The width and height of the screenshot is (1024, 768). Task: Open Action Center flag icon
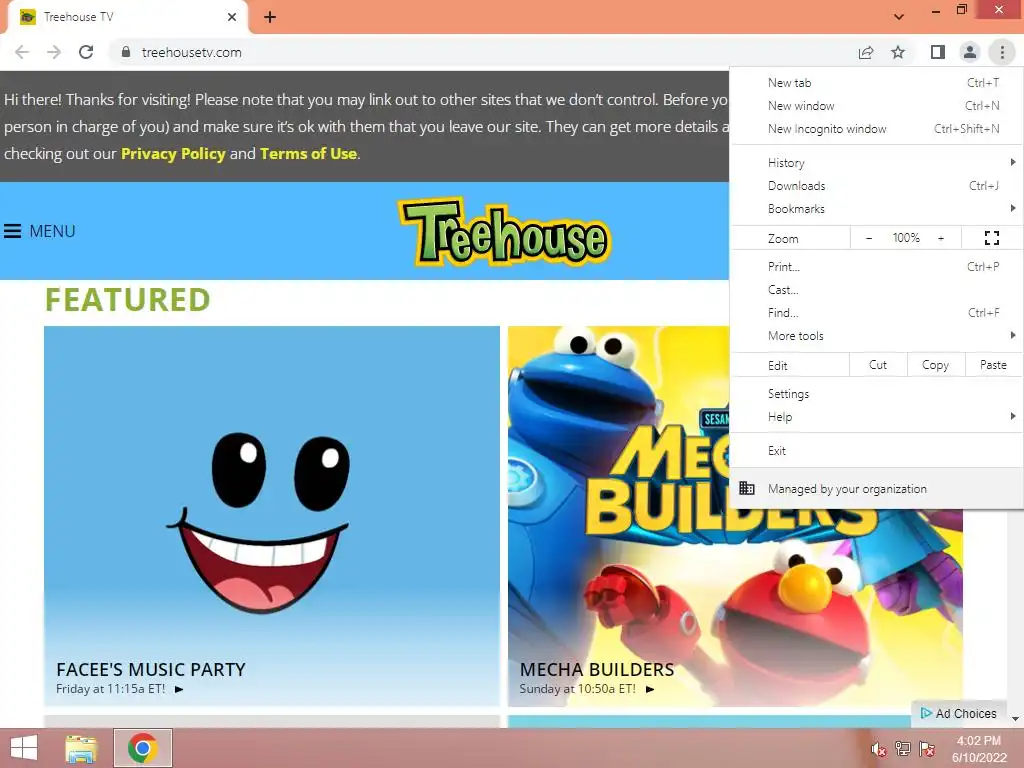click(x=926, y=749)
